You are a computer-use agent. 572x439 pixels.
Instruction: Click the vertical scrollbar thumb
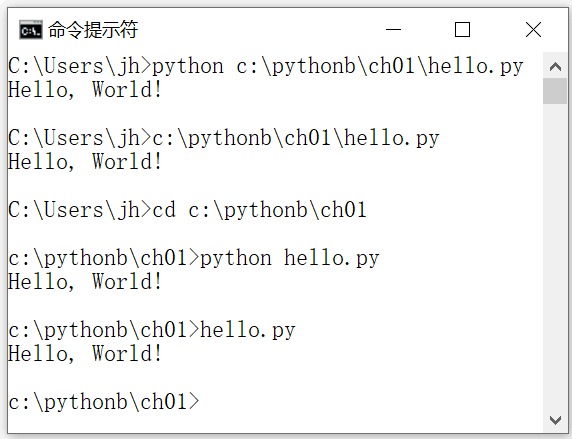click(555, 91)
